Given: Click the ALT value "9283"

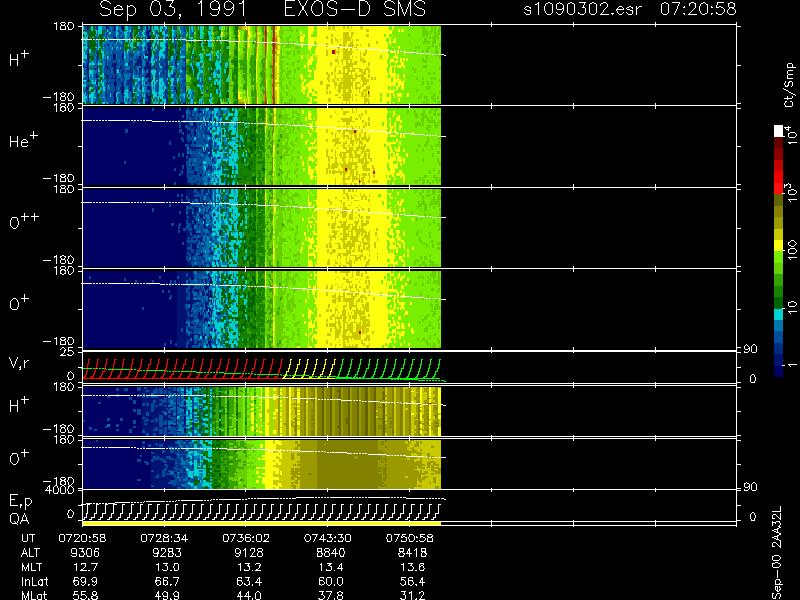Looking at the screenshot, I should click(167, 553).
